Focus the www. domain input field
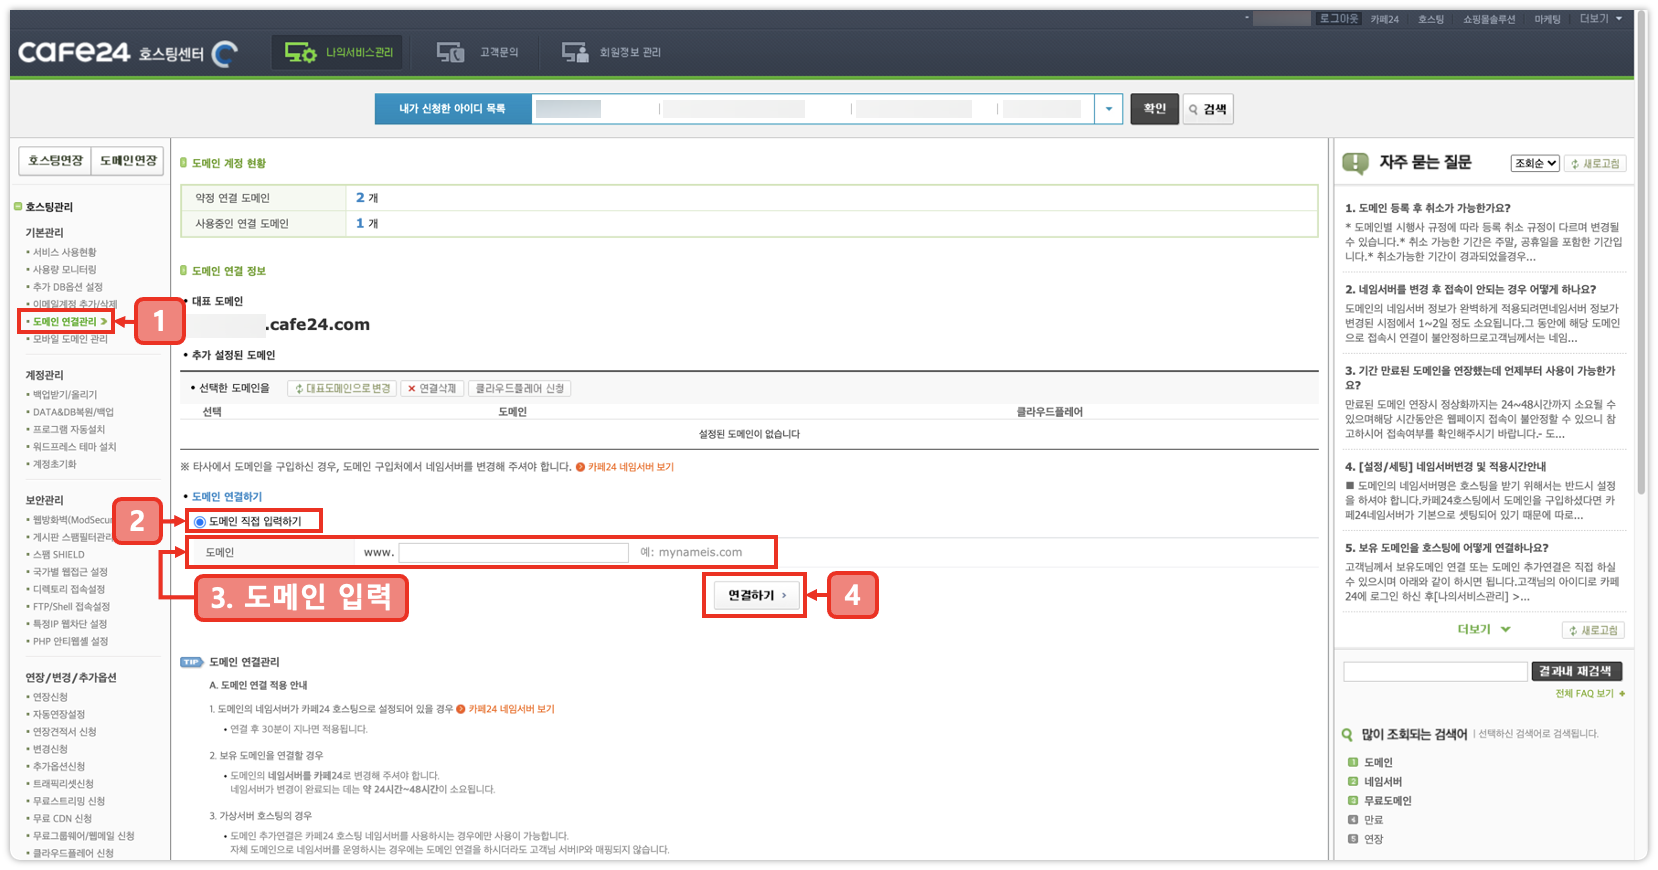Viewport: 1658px width, 870px height. 514,552
